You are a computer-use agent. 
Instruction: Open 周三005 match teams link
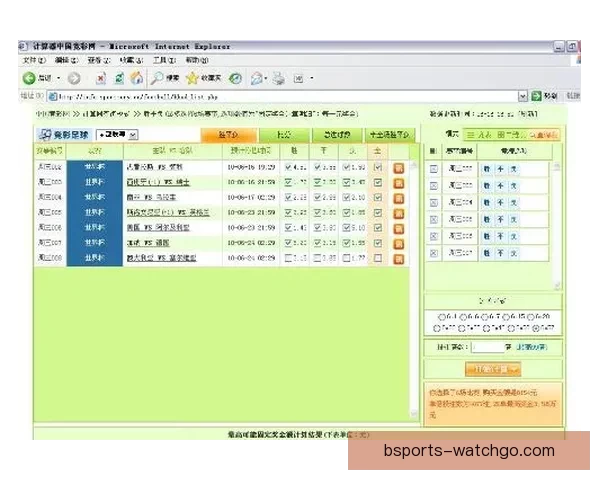pos(168,212)
